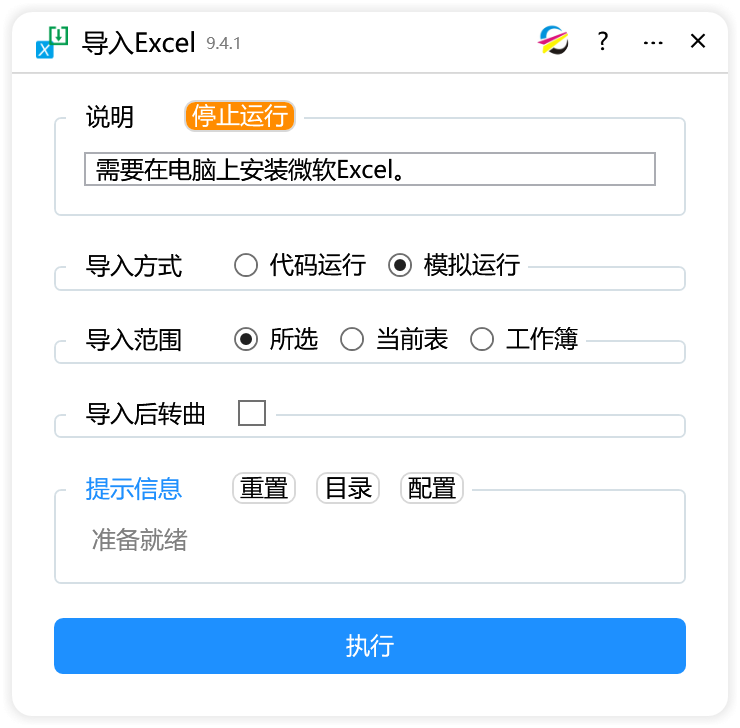
Task: Click the 9.4.1 version number label
Action: (x=223, y=43)
